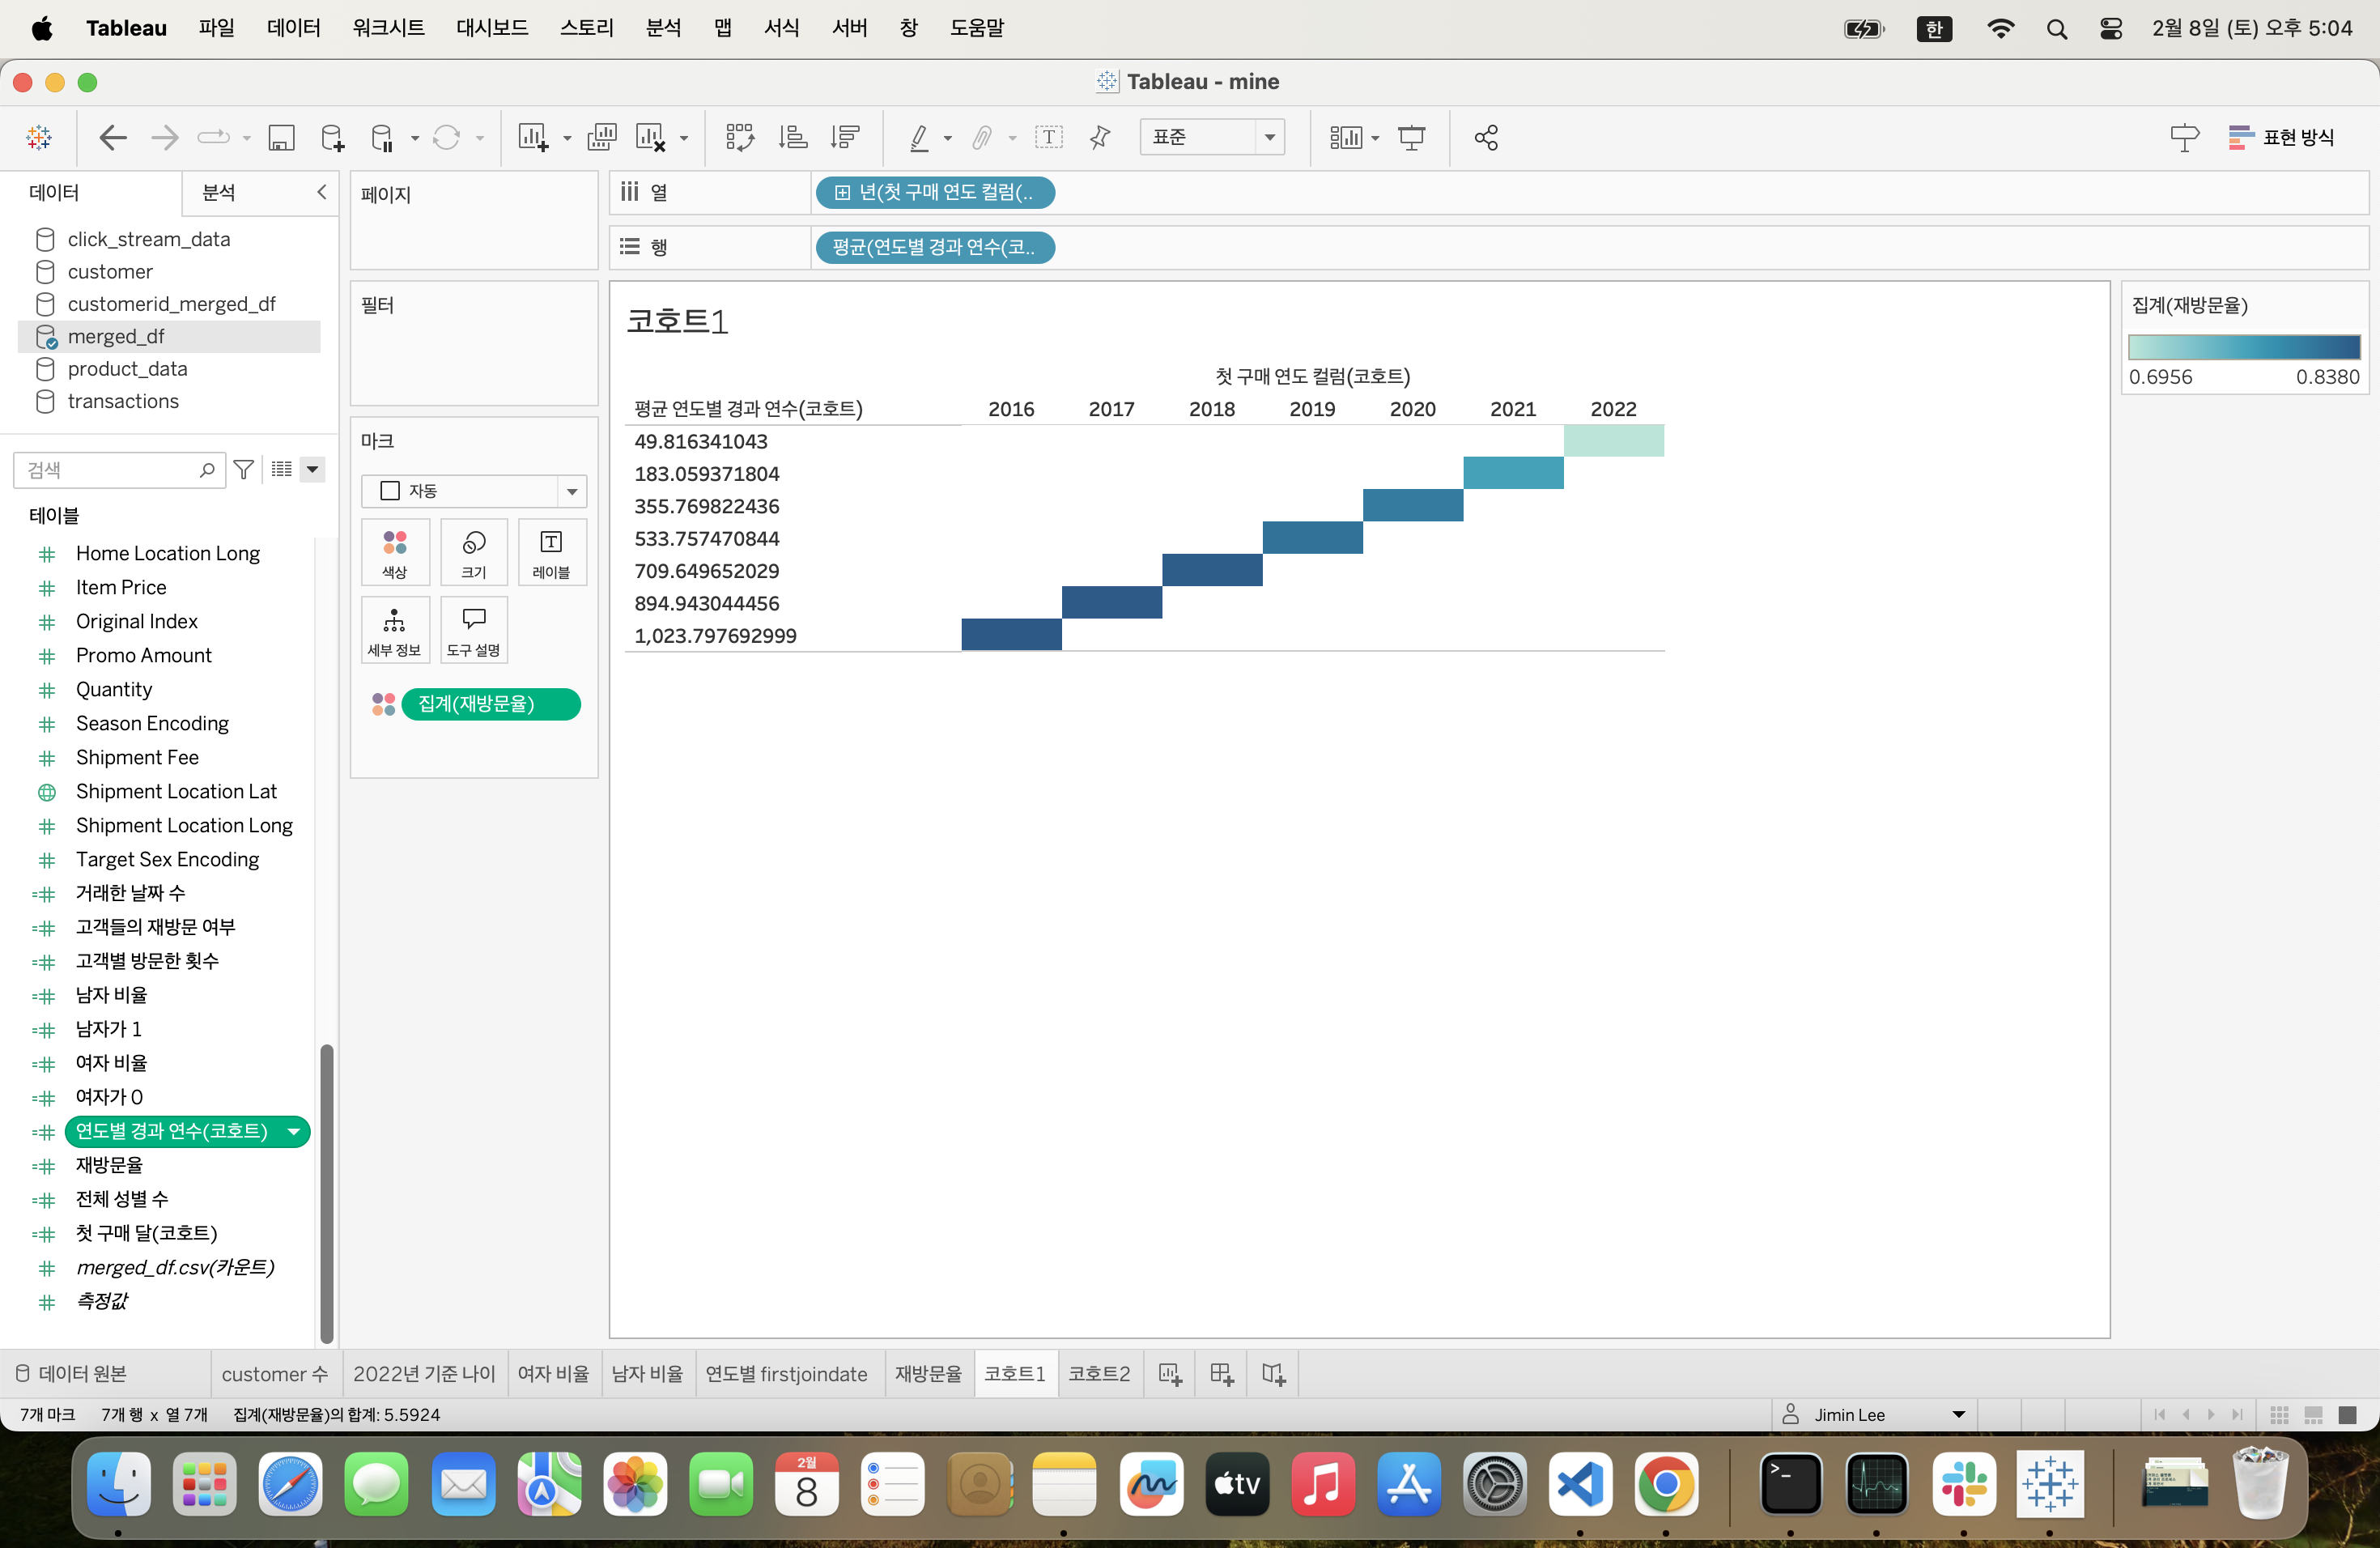Clear sheet using toolbar icon
This screenshot has width=2380, height=1548.
click(x=651, y=137)
